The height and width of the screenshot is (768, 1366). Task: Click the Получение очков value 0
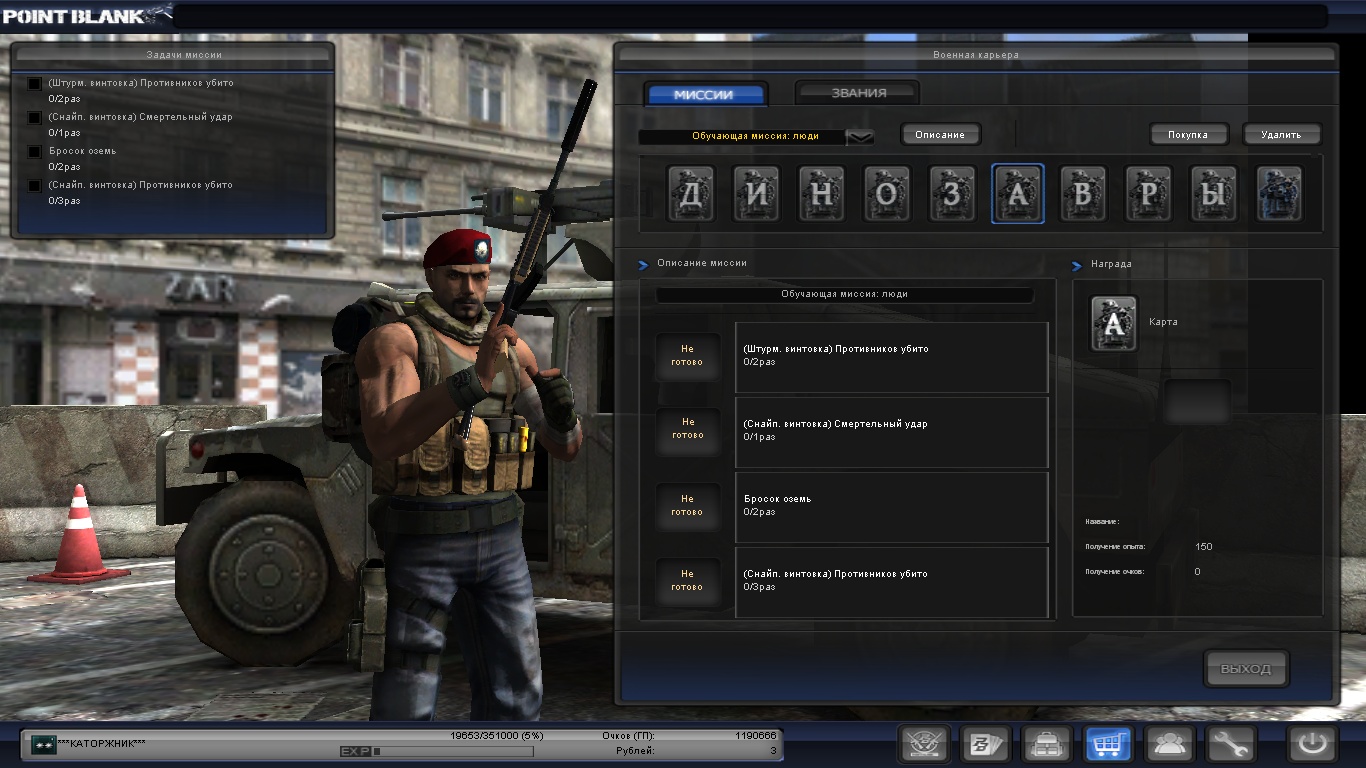(x=1198, y=572)
